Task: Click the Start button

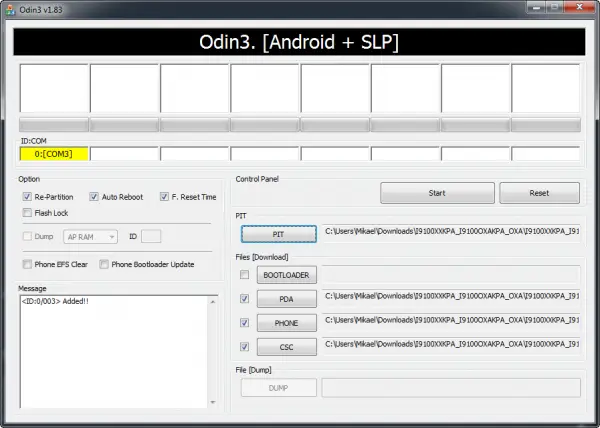Action: point(437,193)
